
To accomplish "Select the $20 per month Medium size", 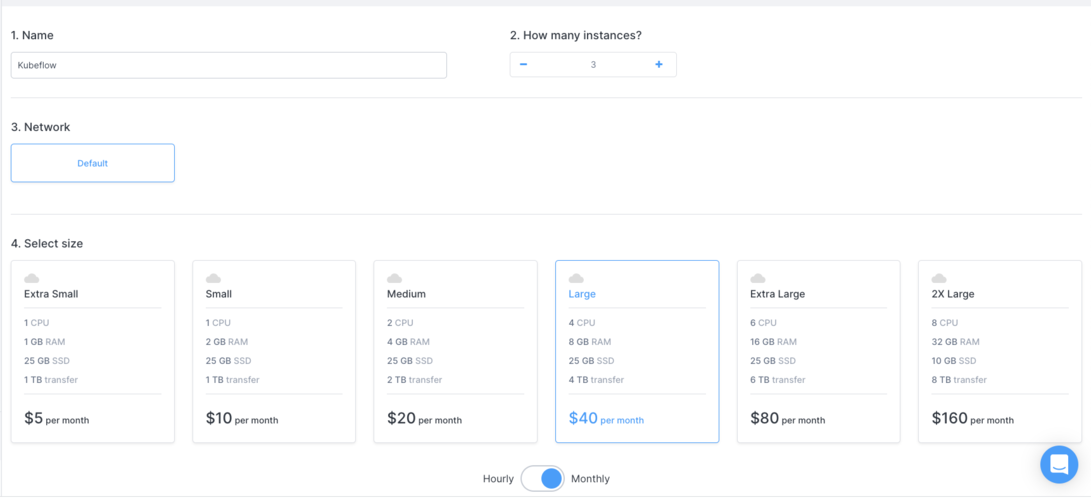I will pyautogui.click(x=456, y=352).
